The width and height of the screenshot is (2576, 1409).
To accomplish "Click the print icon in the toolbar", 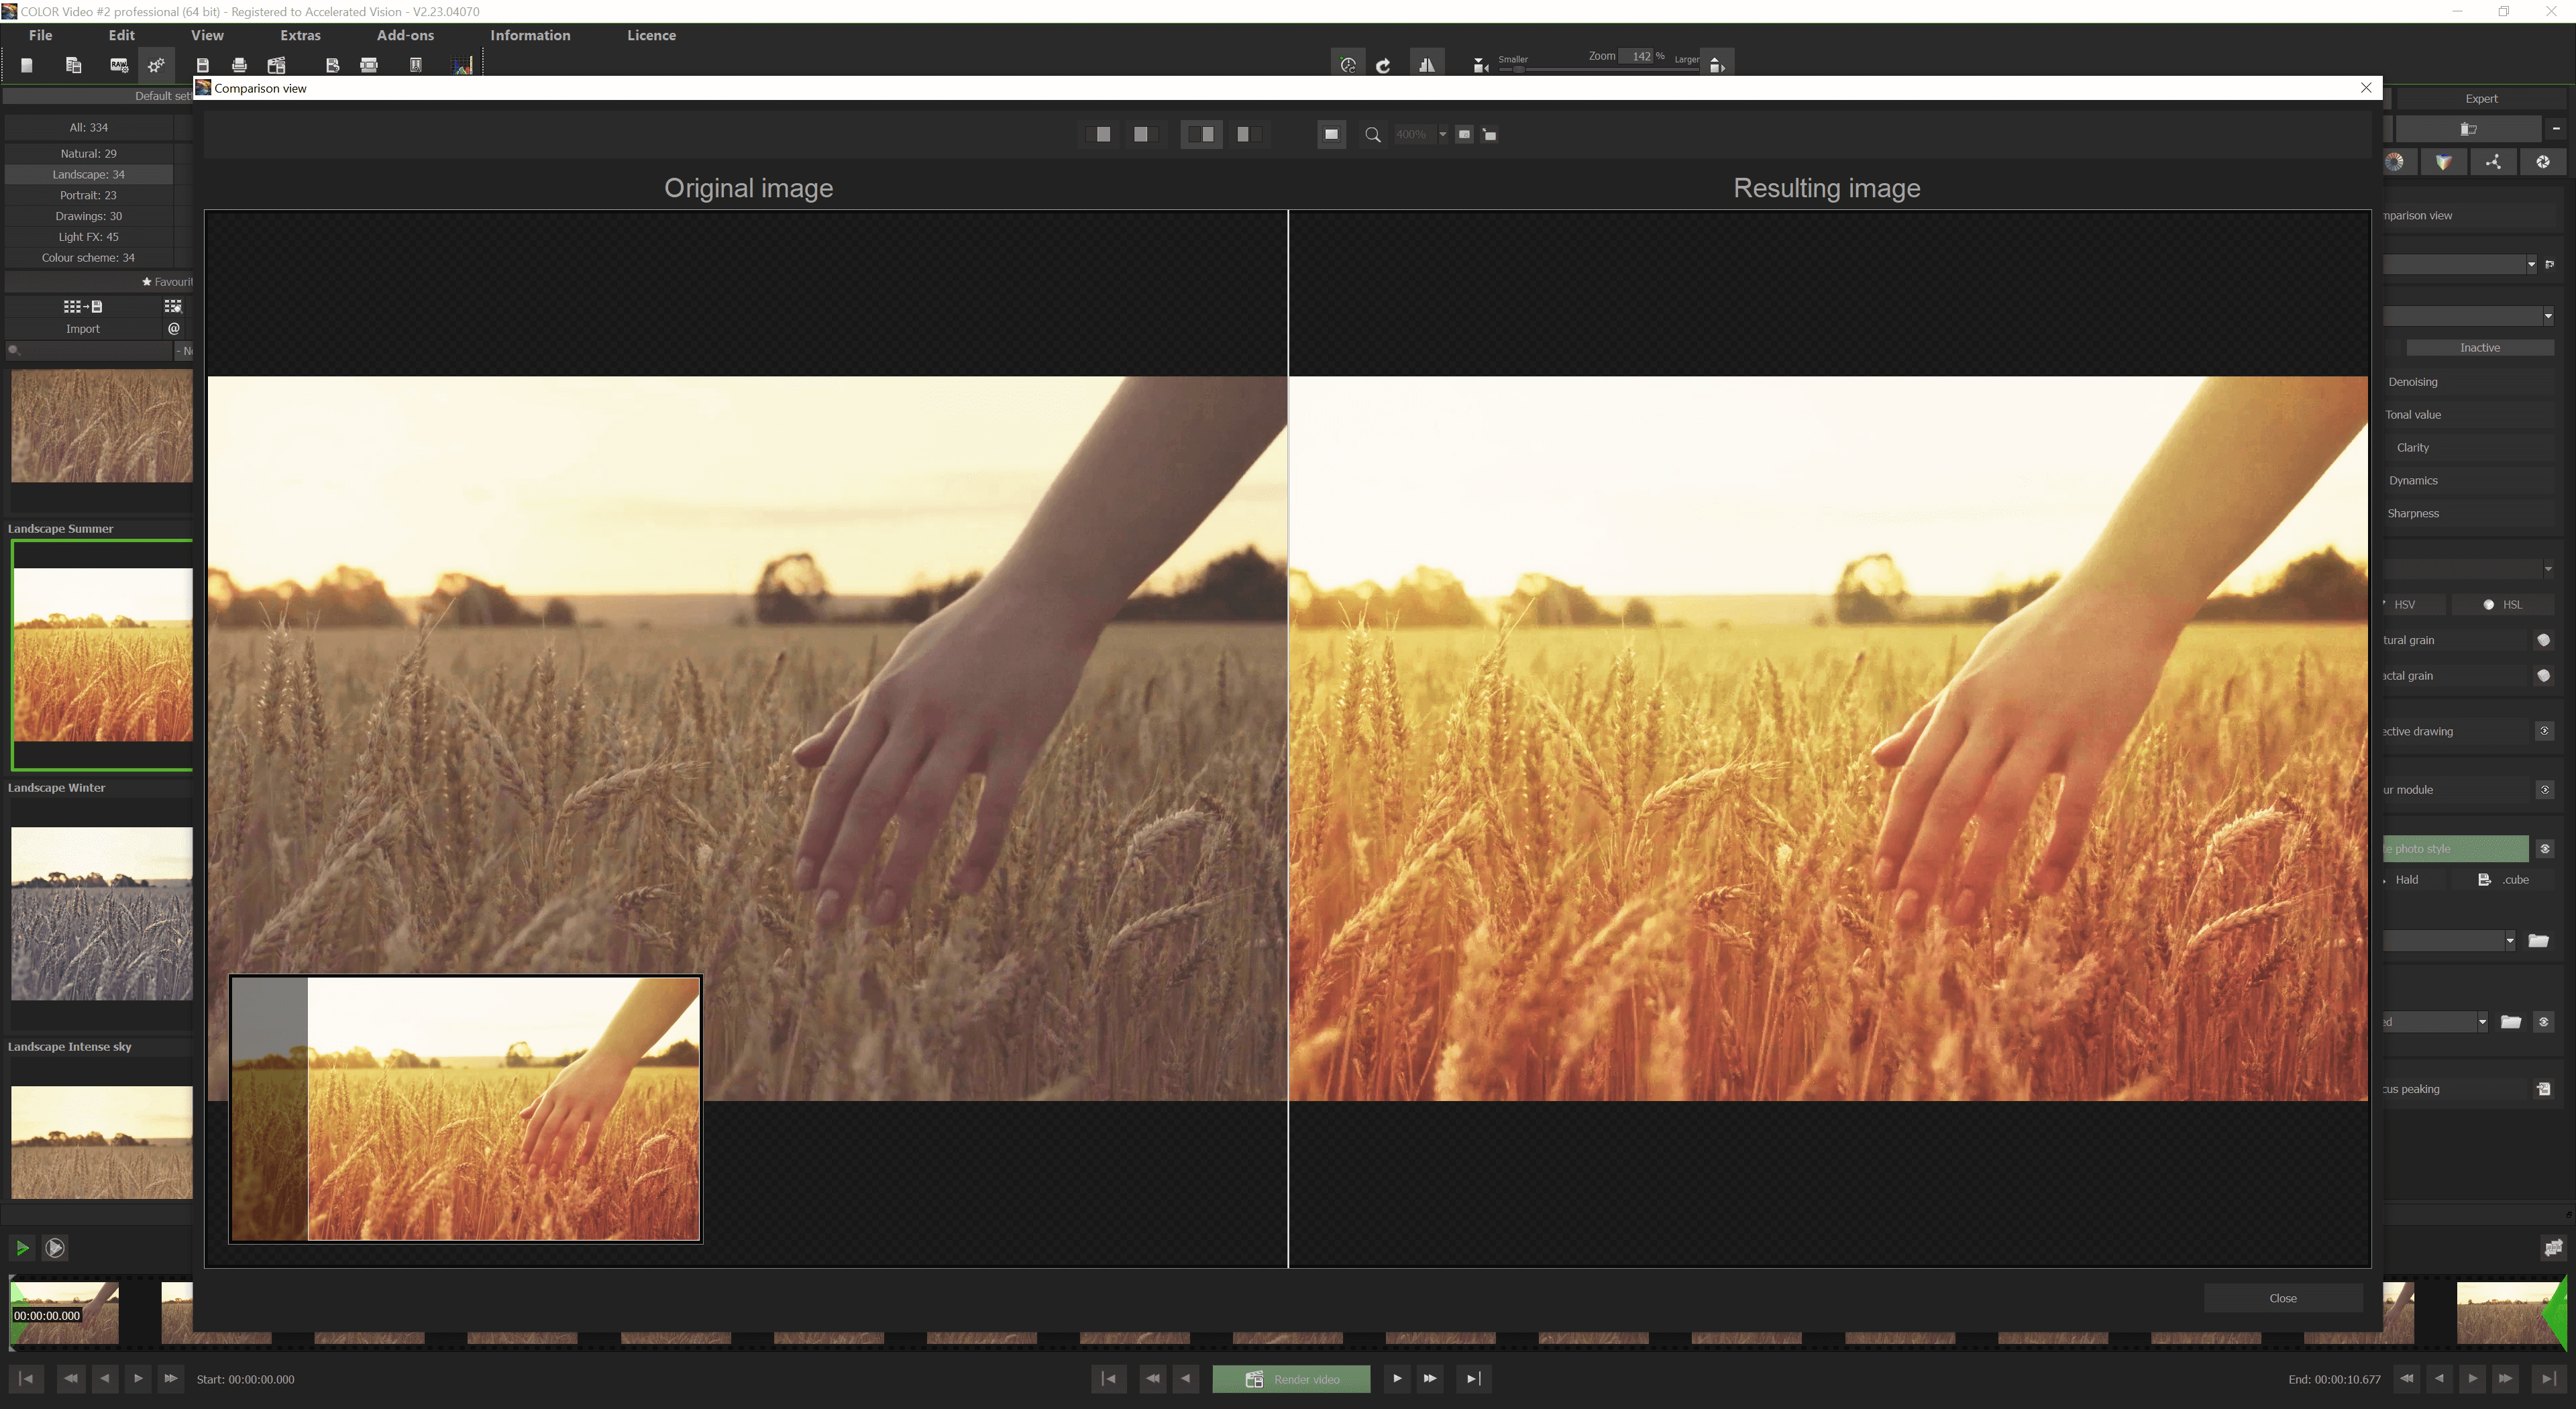I will [240, 65].
